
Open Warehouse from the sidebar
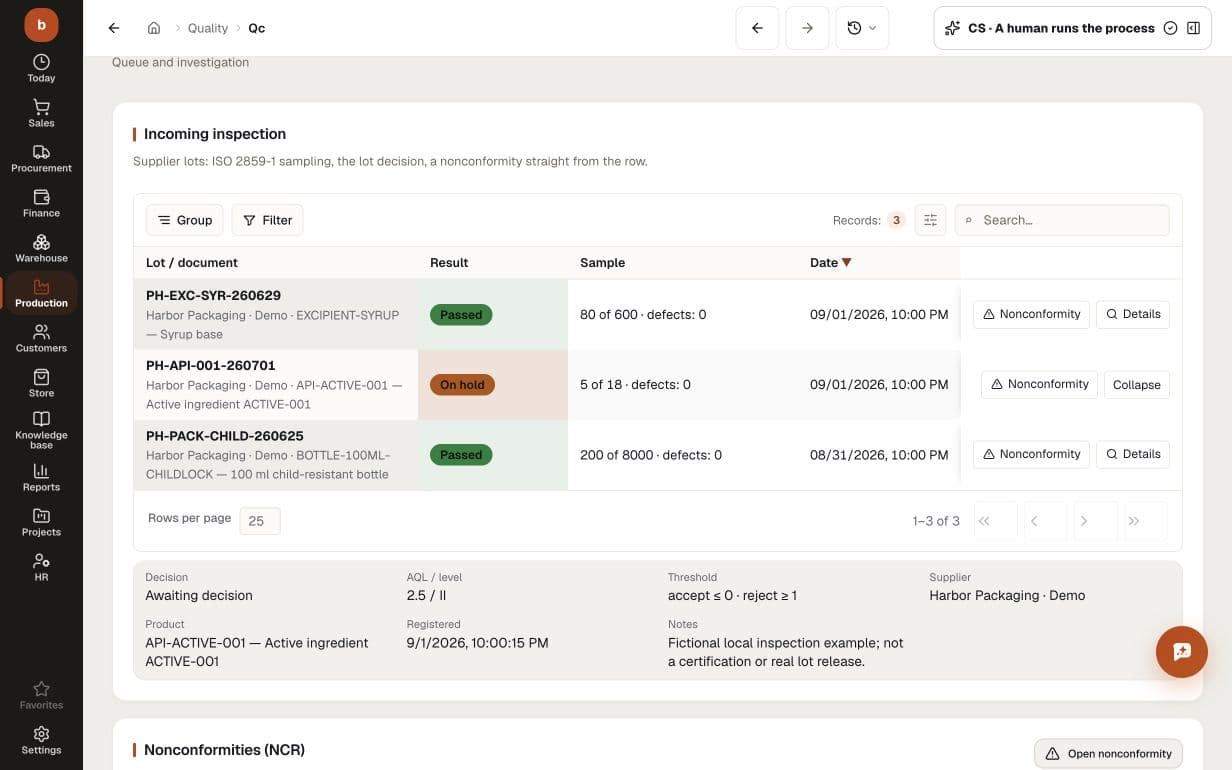pos(41,248)
